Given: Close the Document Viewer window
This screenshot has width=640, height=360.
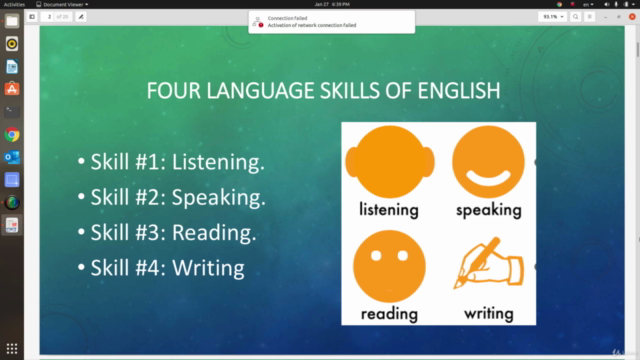Looking at the screenshot, I should [632, 17].
